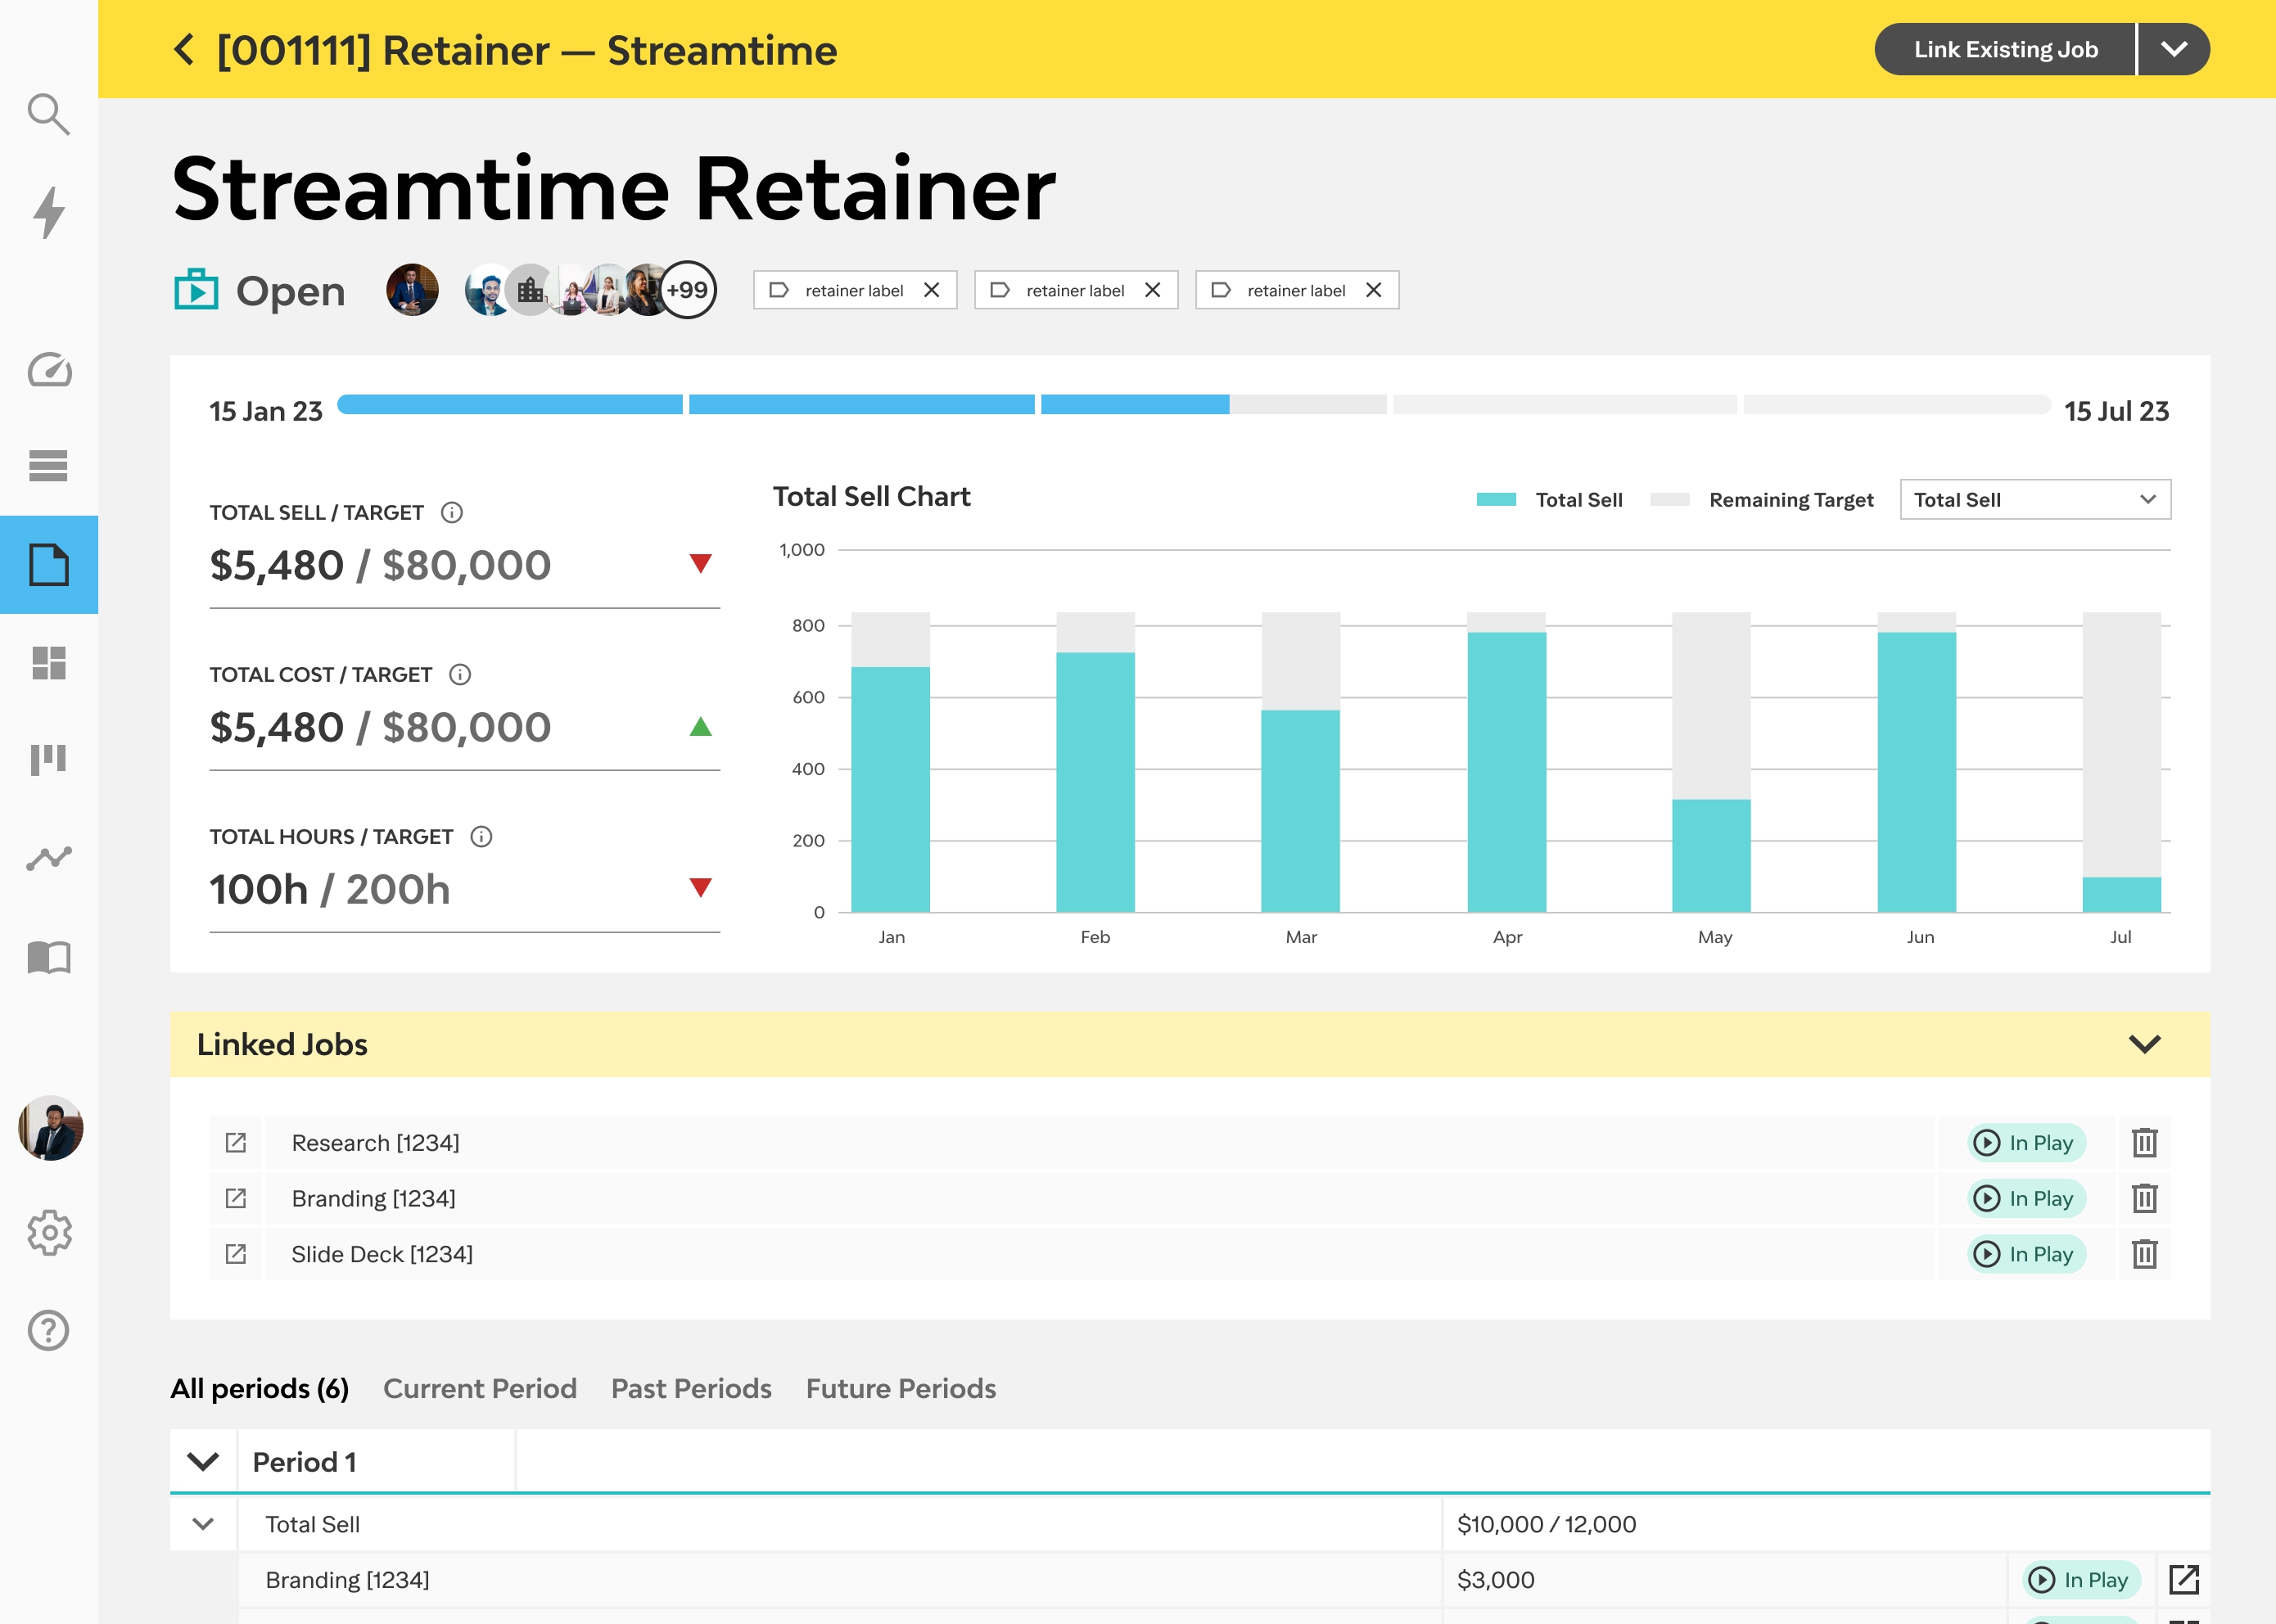The height and width of the screenshot is (1624, 2276).
Task: Collapse the Period 1 row
Action: [203, 1462]
